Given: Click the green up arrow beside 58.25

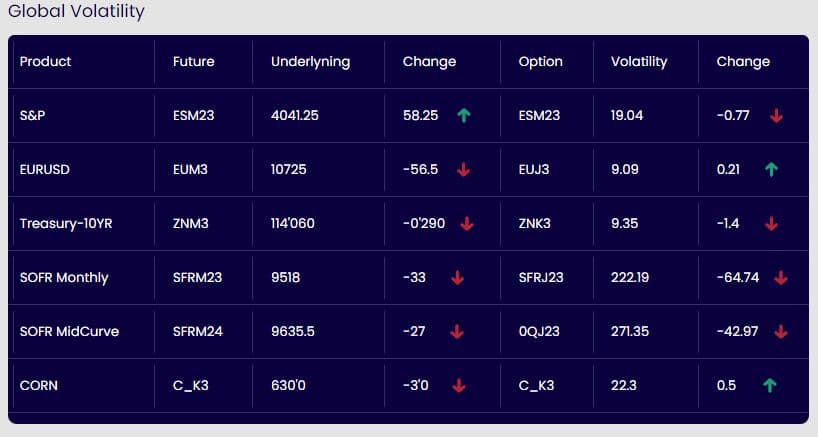Looking at the screenshot, I should [x=463, y=116].
